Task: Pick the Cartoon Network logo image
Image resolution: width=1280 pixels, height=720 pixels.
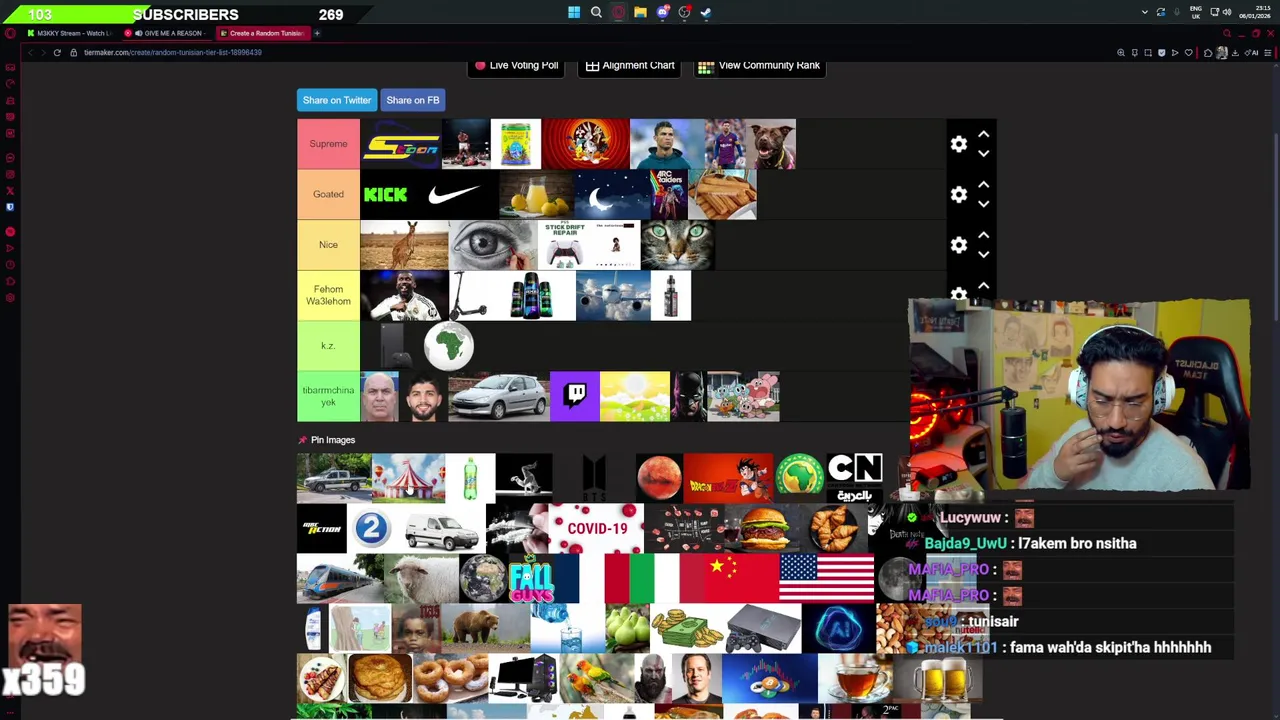Action: click(855, 478)
